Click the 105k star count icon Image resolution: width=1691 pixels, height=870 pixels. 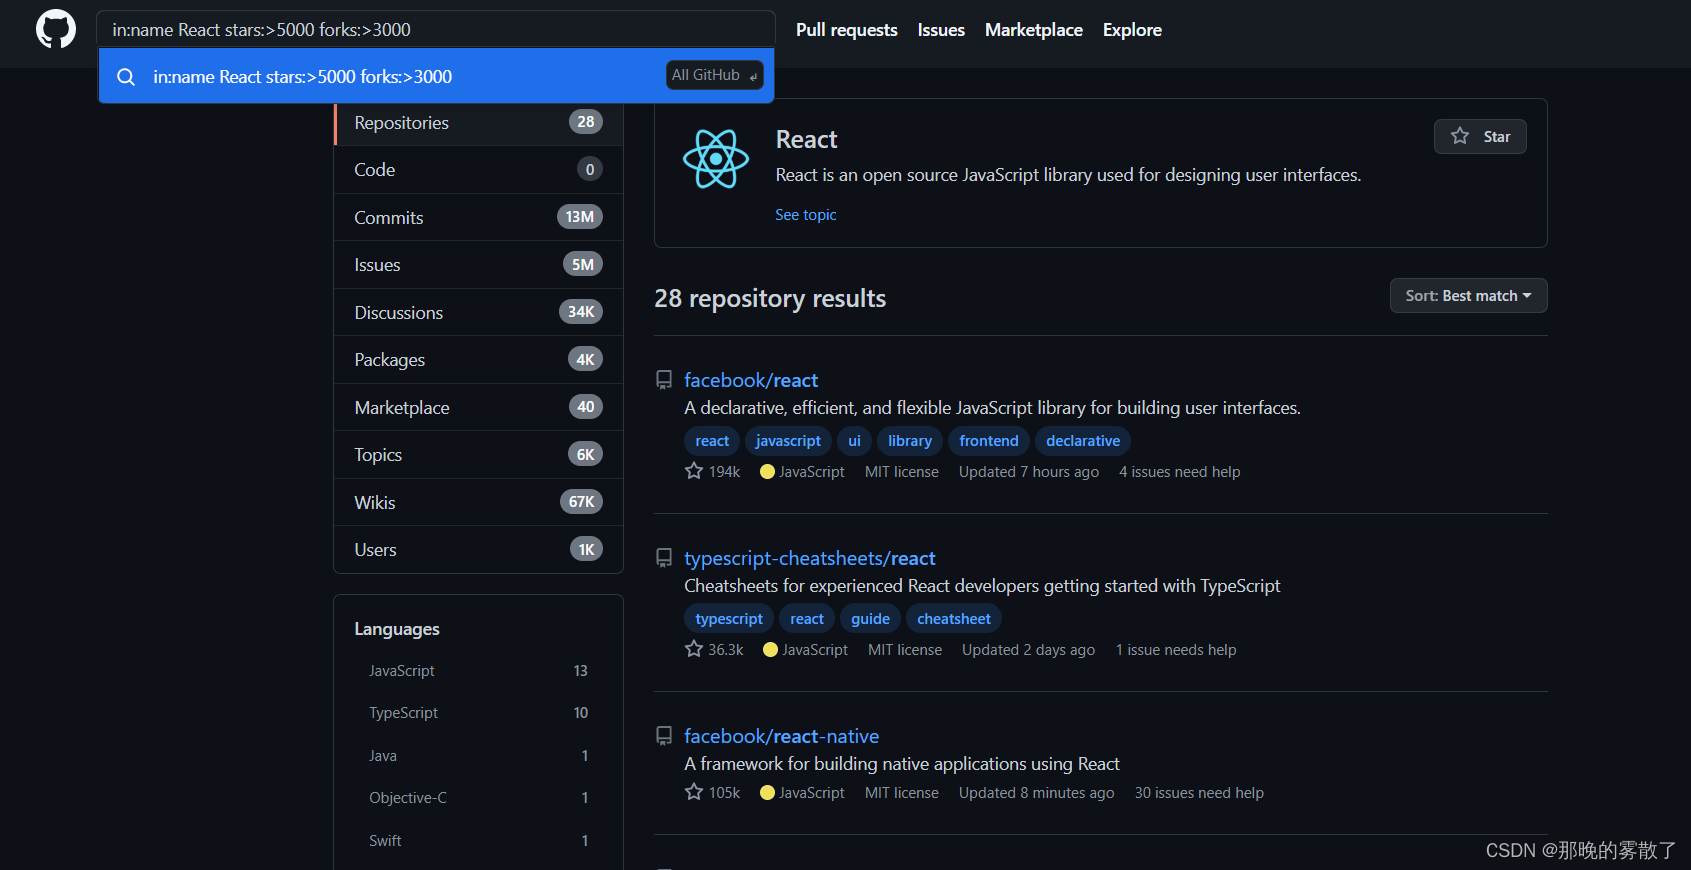pos(694,792)
